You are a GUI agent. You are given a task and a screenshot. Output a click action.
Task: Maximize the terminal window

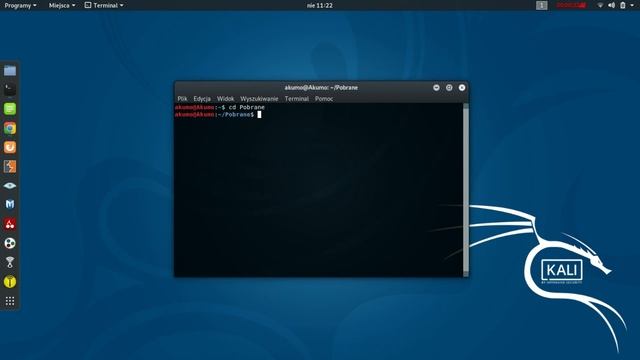click(449, 87)
